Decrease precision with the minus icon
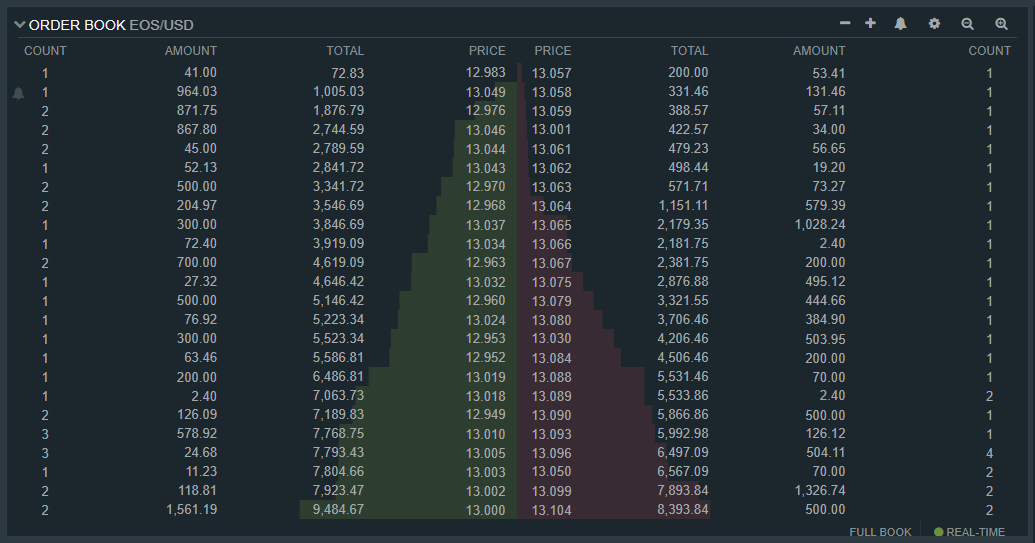This screenshot has height=543, width=1035. [845, 23]
